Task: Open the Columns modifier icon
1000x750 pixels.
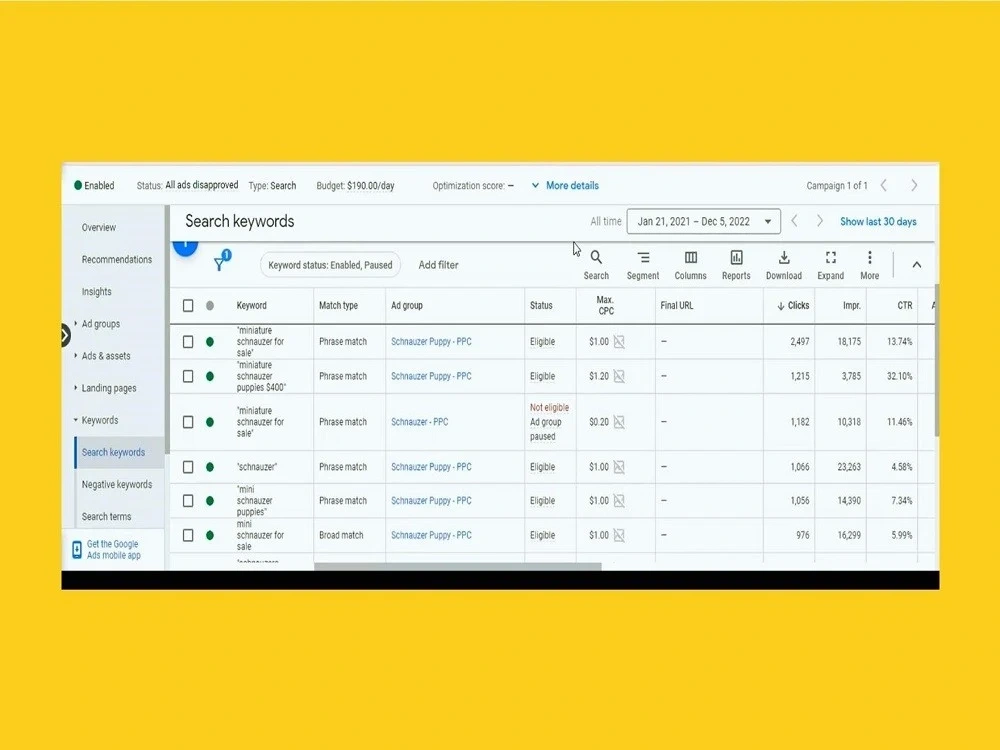Action: tap(691, 258)
